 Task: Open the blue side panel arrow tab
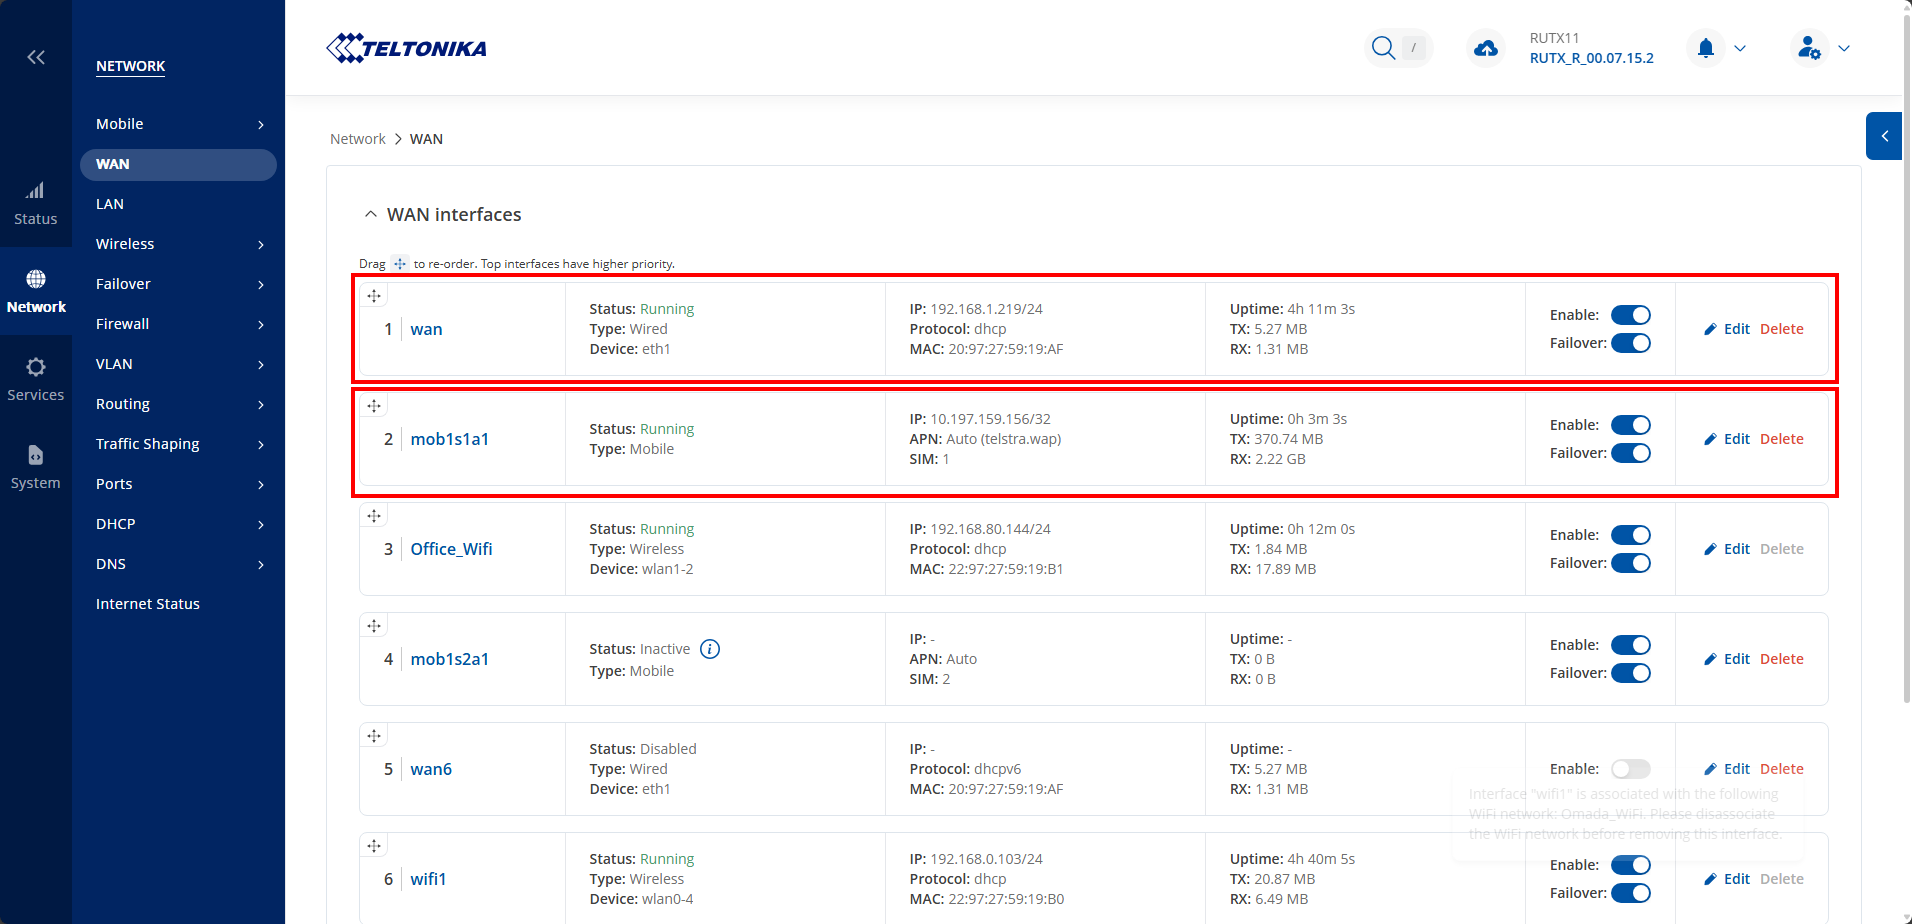[x=1884, y=136]
